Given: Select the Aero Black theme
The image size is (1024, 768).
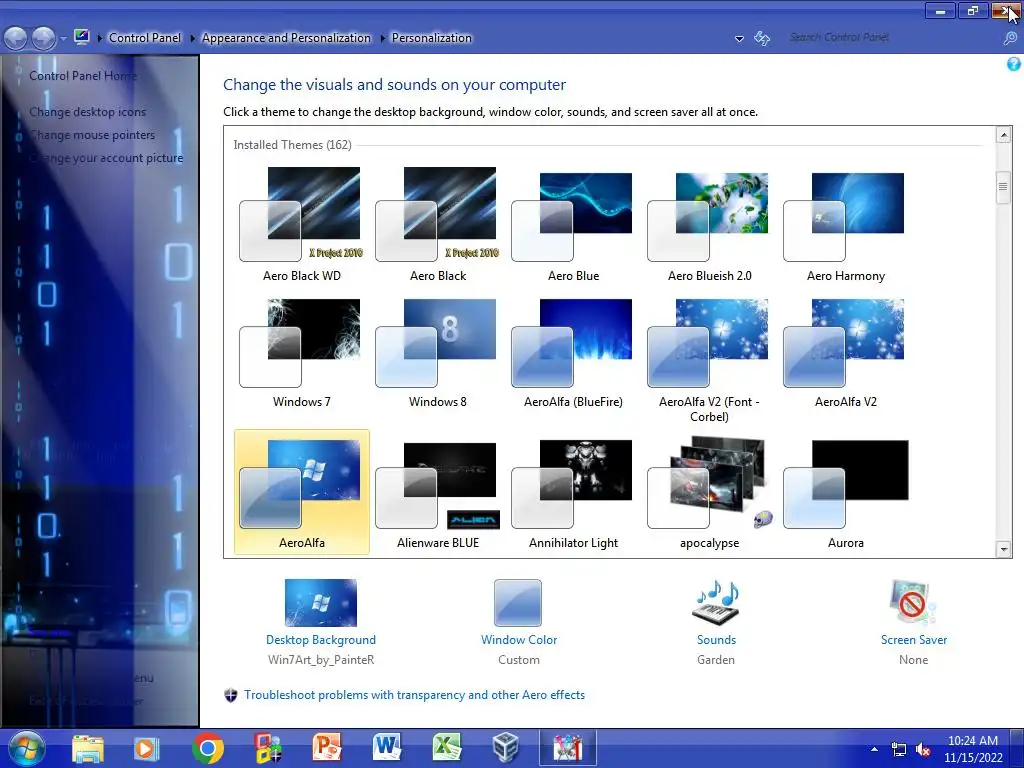Looking at the screenshot, I should [x=438, y=225].
